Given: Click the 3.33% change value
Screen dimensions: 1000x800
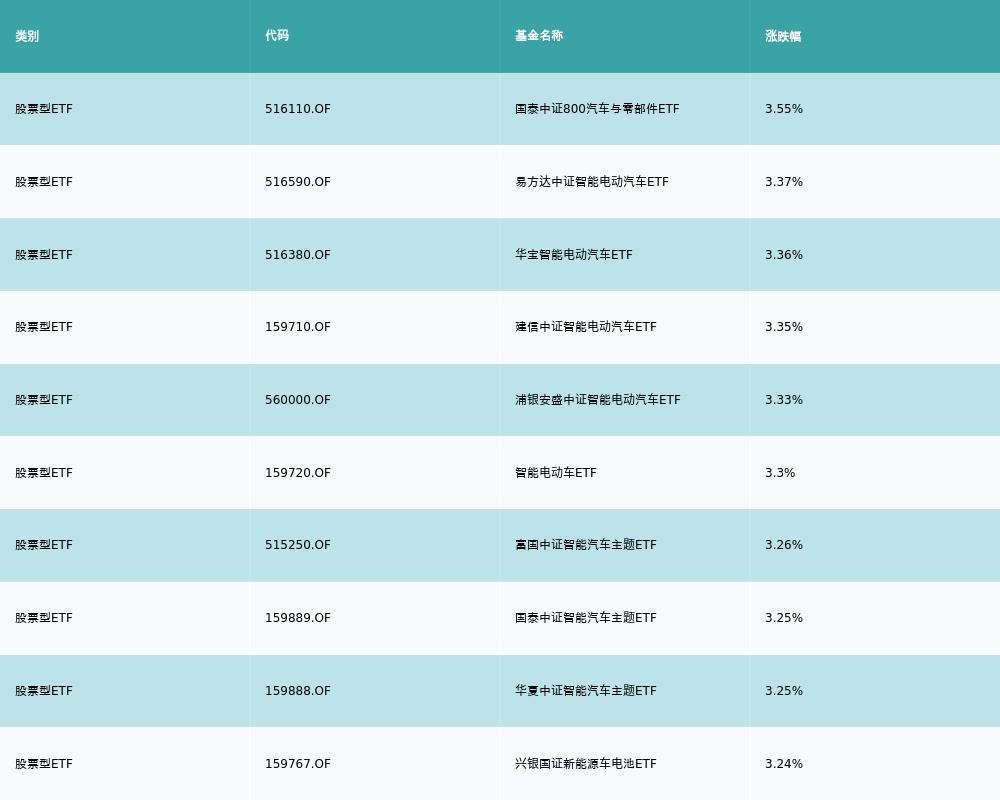Looking at the screenshot, I should coord(784,400).
